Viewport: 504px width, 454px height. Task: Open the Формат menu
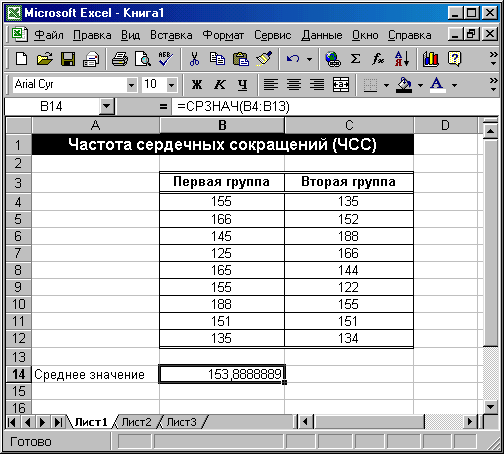point(223,35)
